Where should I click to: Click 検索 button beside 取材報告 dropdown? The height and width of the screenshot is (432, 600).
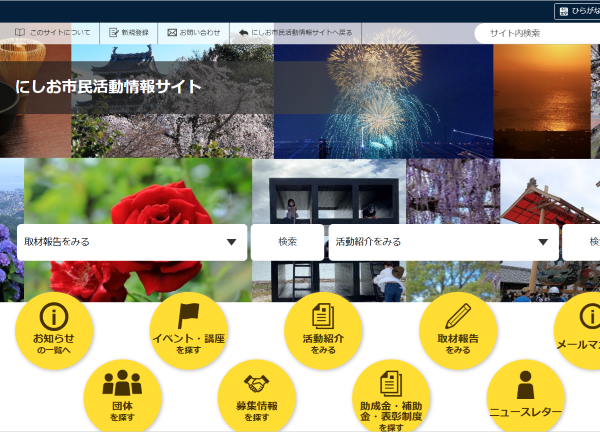pyautogui.click(x=287, y=242)
